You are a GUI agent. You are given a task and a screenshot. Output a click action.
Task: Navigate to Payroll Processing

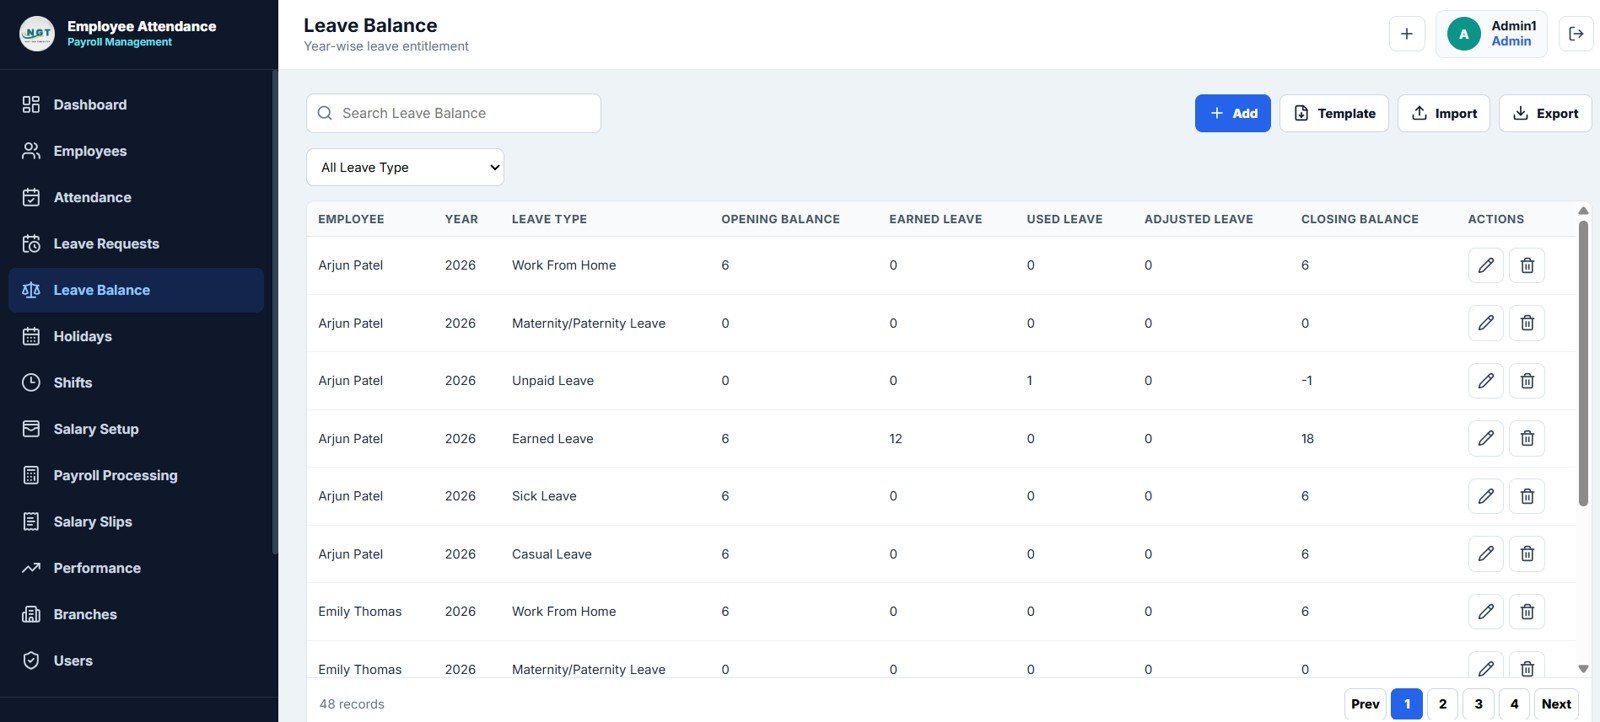(x=136, y=475)
